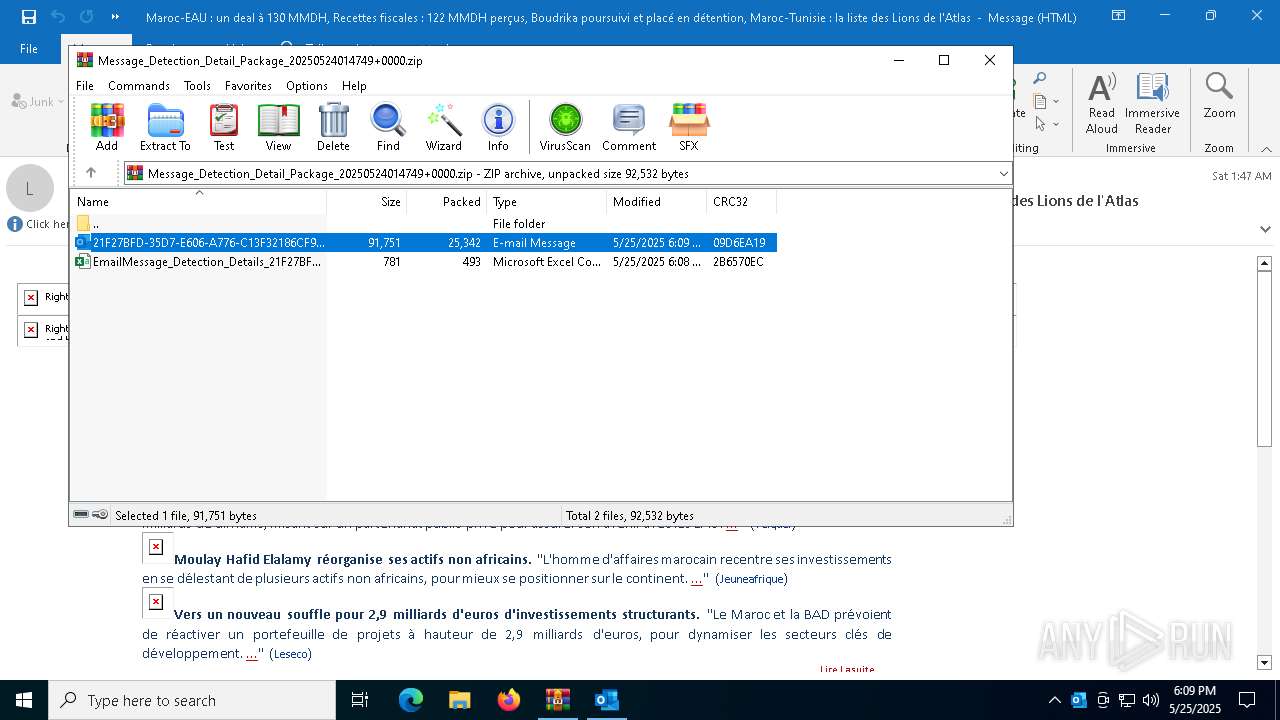The width and height of the screenshot is (1280, 720).
Task: Run the Test archive tool
Action: click(224, 127)
